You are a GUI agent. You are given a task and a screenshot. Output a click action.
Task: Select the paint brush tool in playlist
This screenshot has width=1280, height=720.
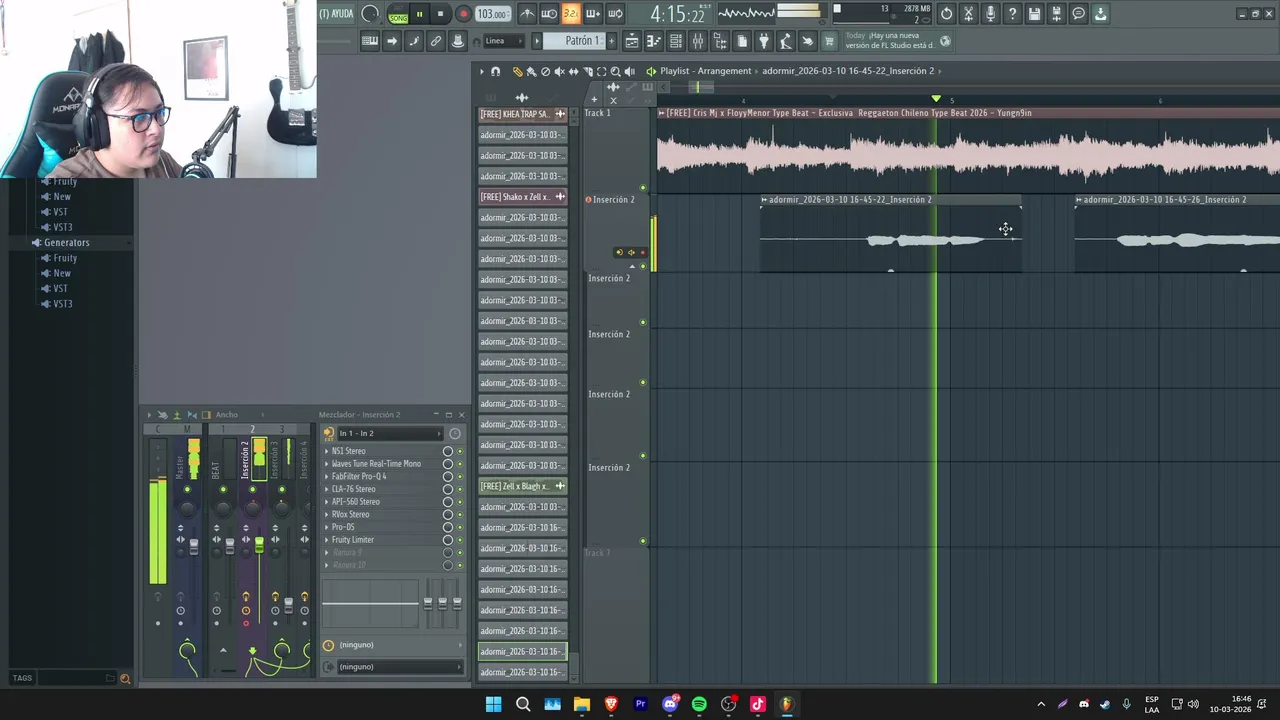531,71
